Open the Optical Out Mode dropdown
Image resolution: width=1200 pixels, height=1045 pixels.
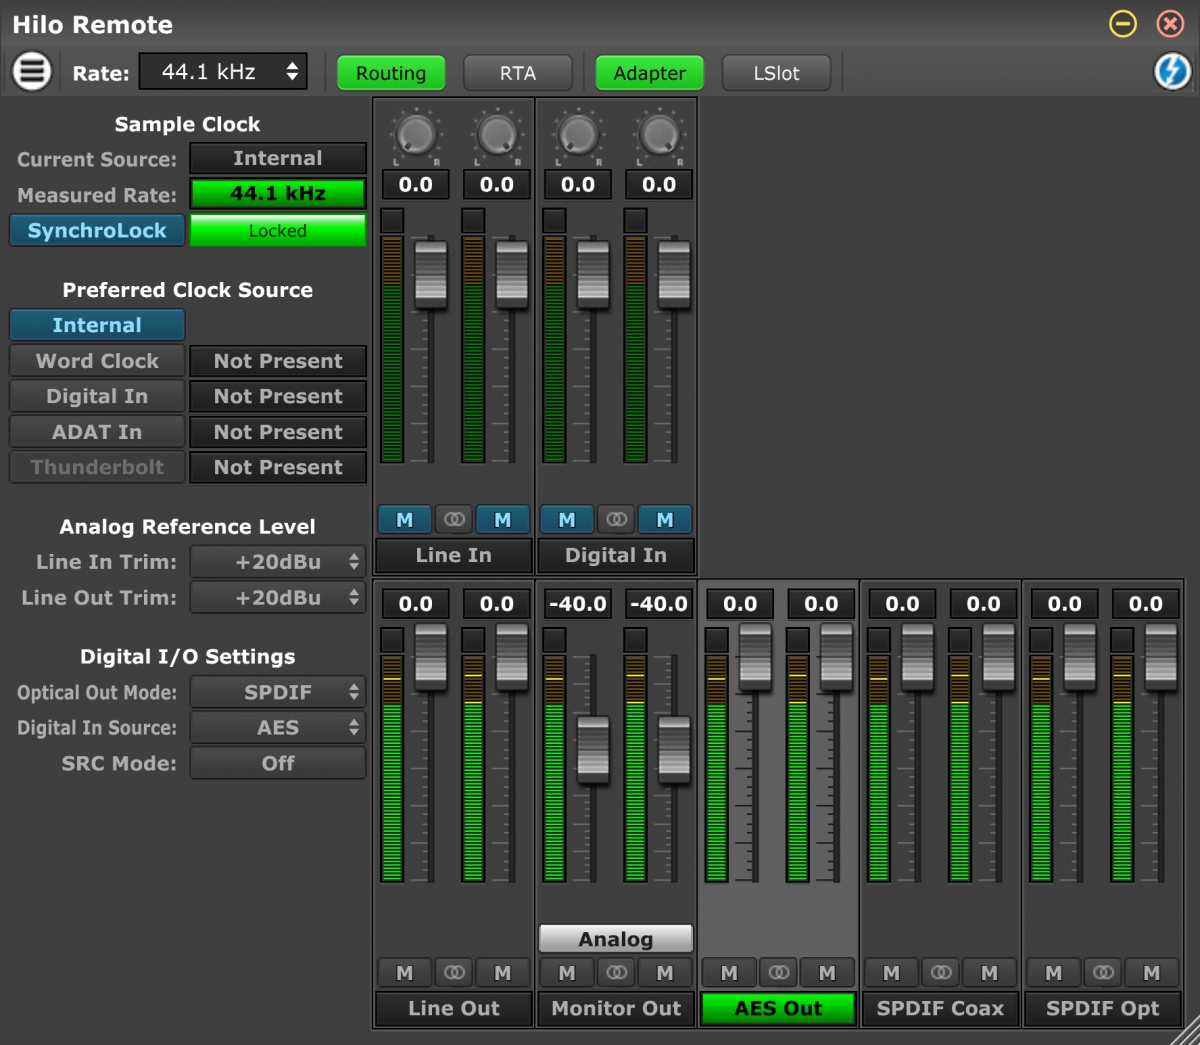tap(277, 691)
